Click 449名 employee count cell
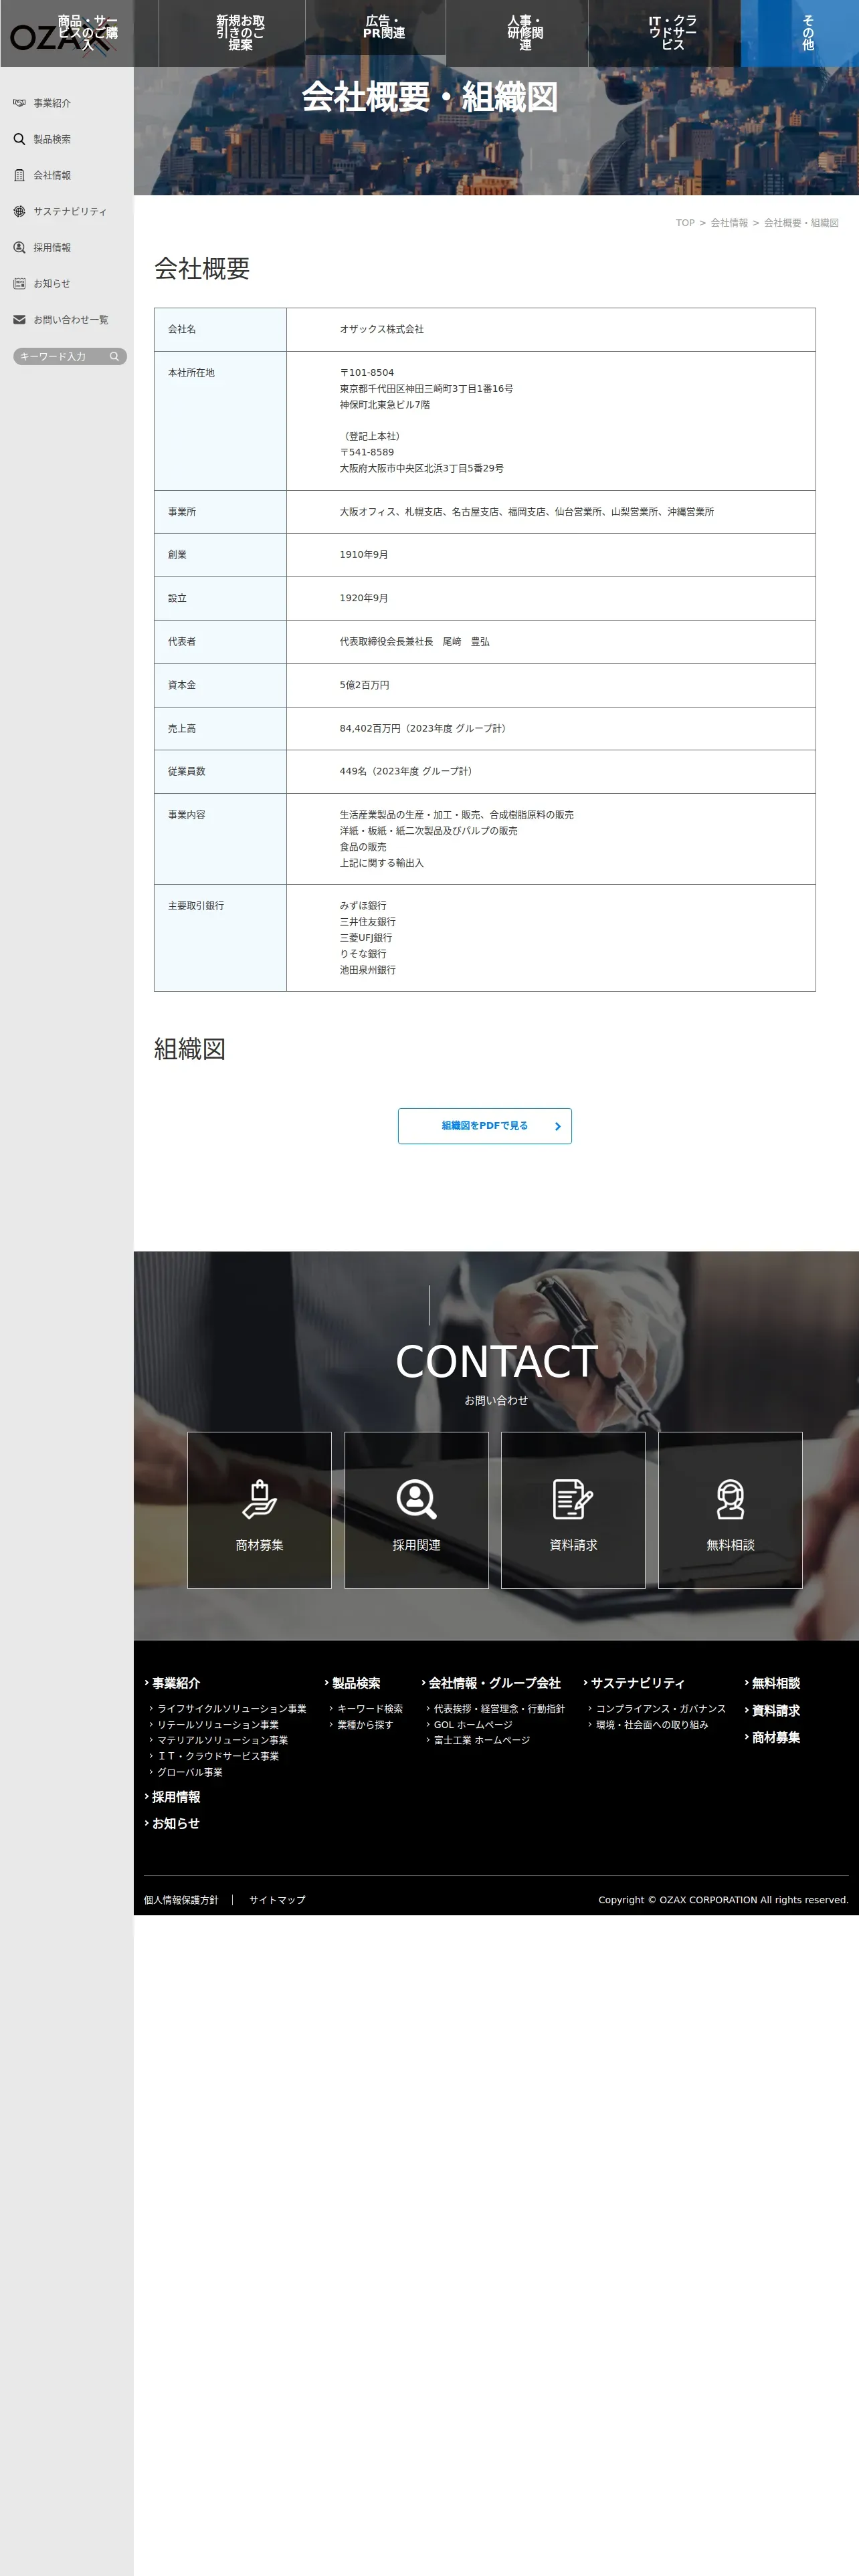Screen dimensions: 859x2576 [551, 771]
